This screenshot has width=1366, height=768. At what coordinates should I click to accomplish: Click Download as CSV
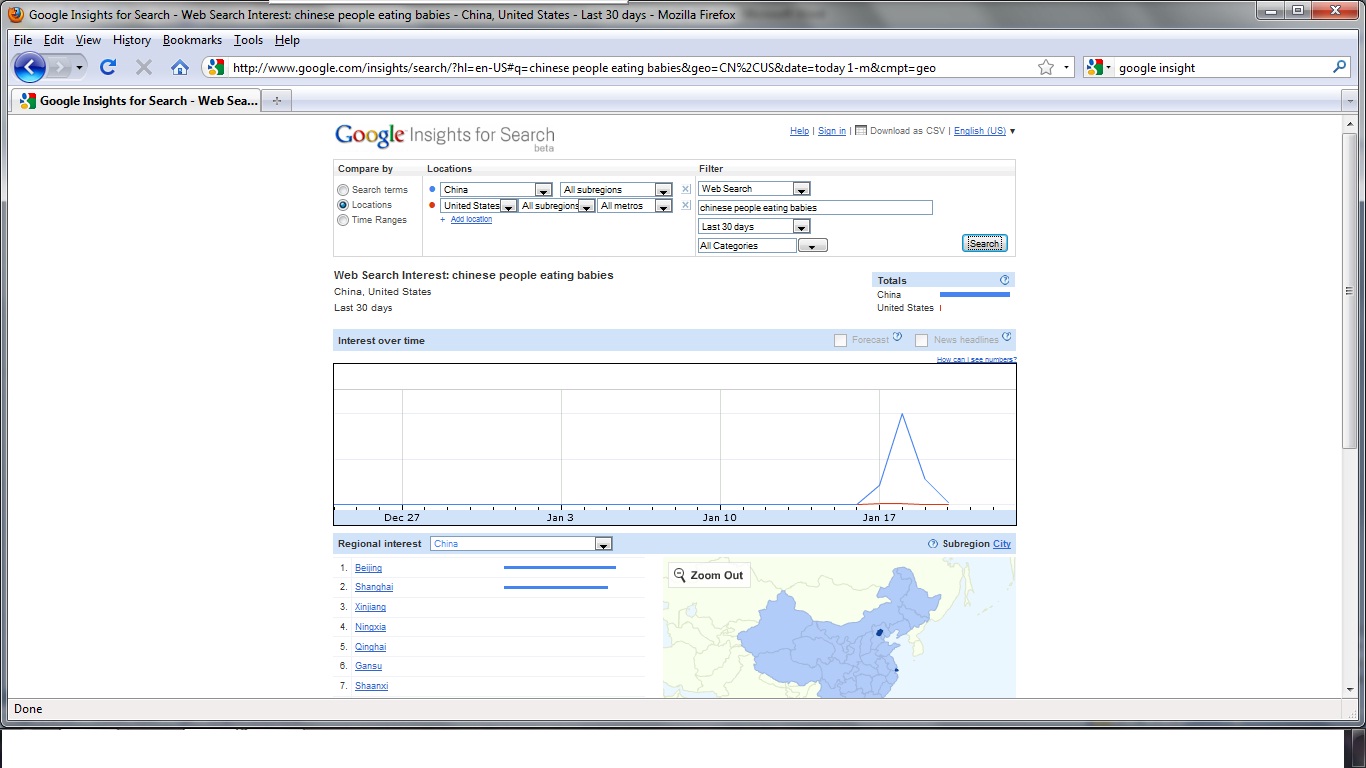point(900,131)
